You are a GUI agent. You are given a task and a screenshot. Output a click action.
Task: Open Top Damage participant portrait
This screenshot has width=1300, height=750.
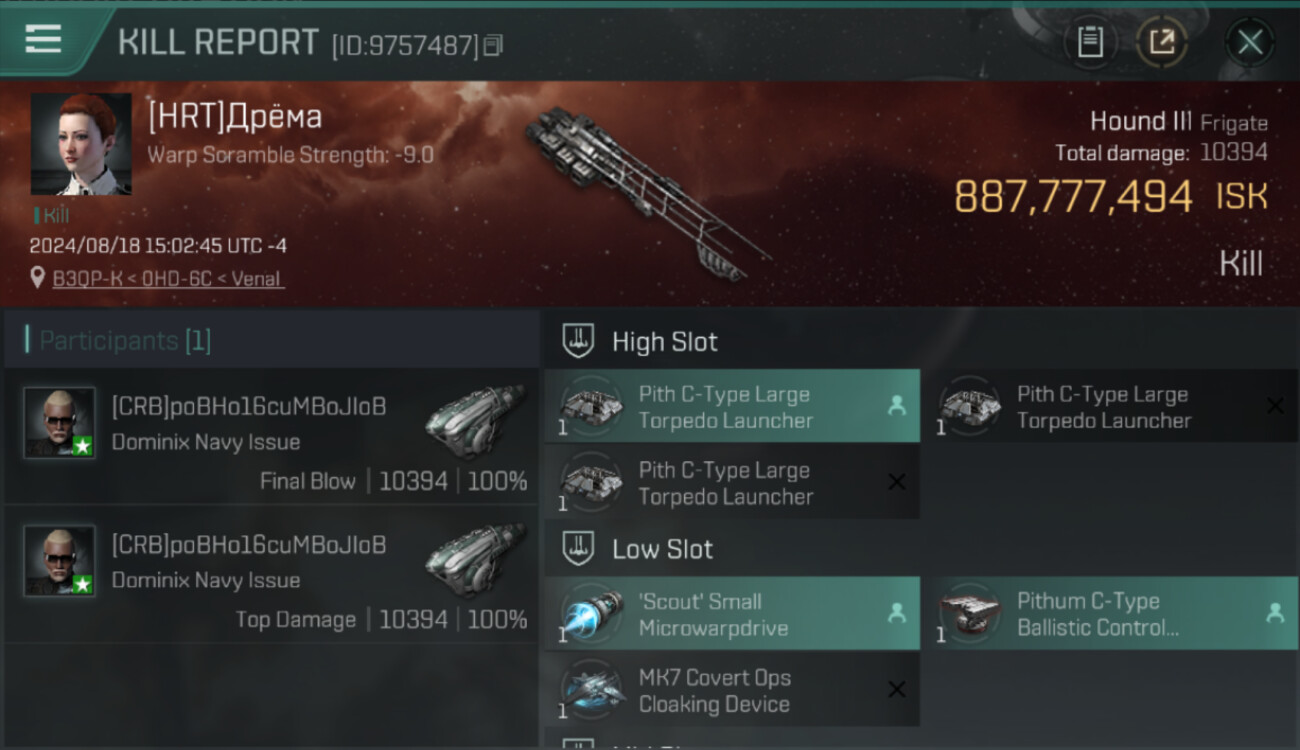(60, 561)
